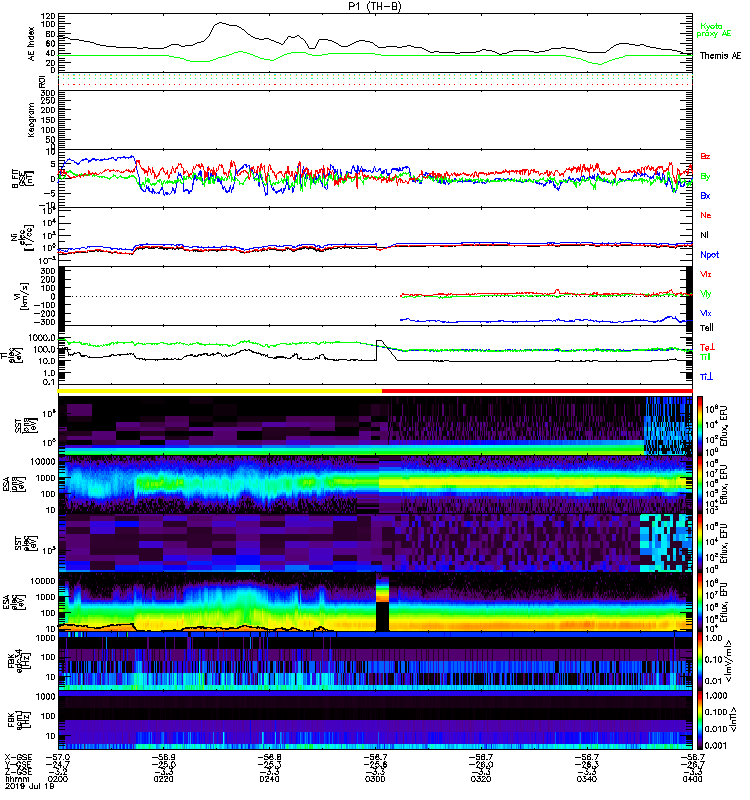Image resolution: width=750 pixels, height=800 pixels.
Task: Click the 0200 time tick label
Action: [x=58, y=779]
